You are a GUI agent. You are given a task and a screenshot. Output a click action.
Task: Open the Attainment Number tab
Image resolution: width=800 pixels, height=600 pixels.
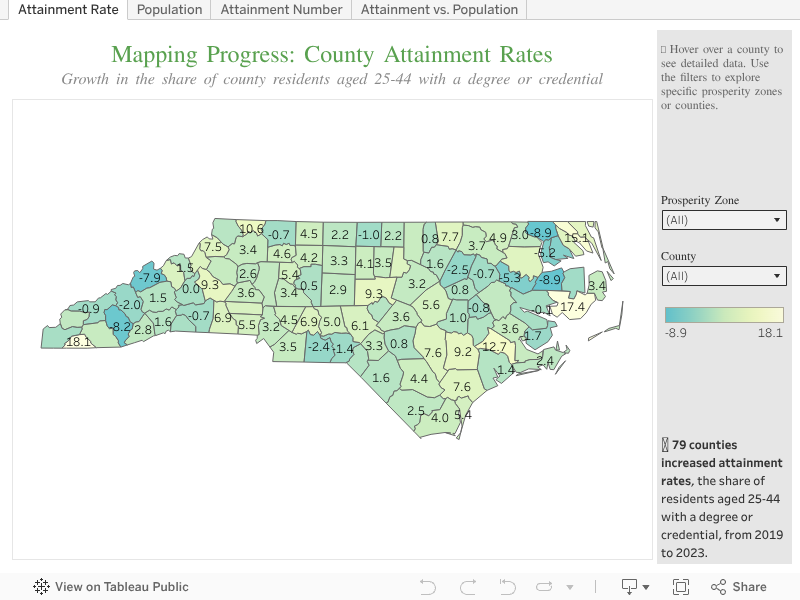[281, 10]
